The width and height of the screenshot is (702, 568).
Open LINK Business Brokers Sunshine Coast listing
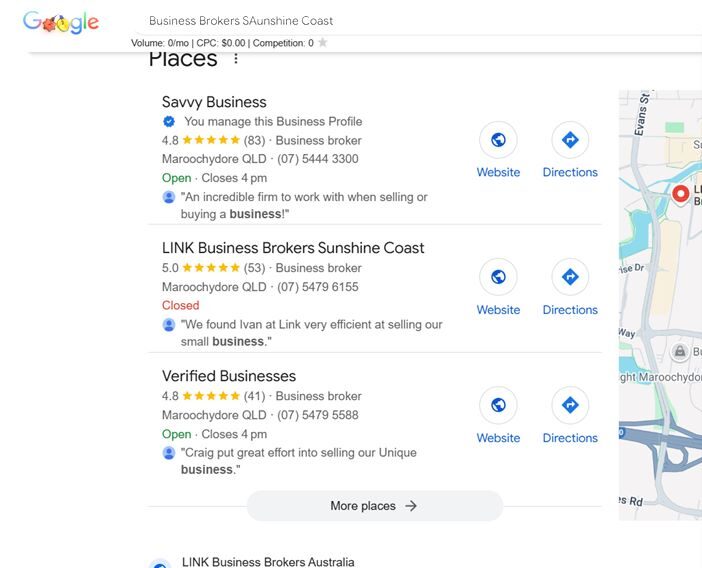293,248
